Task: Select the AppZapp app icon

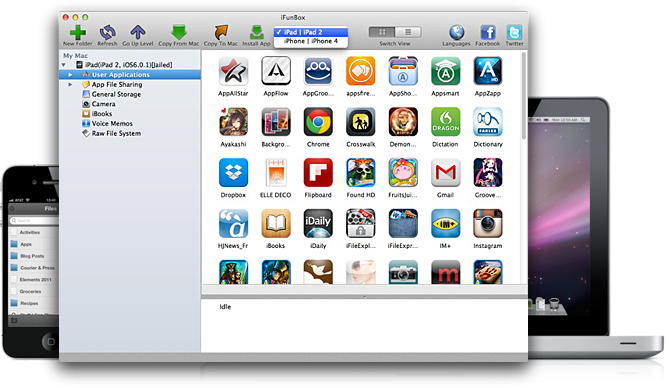Action: tap(488, 71)
